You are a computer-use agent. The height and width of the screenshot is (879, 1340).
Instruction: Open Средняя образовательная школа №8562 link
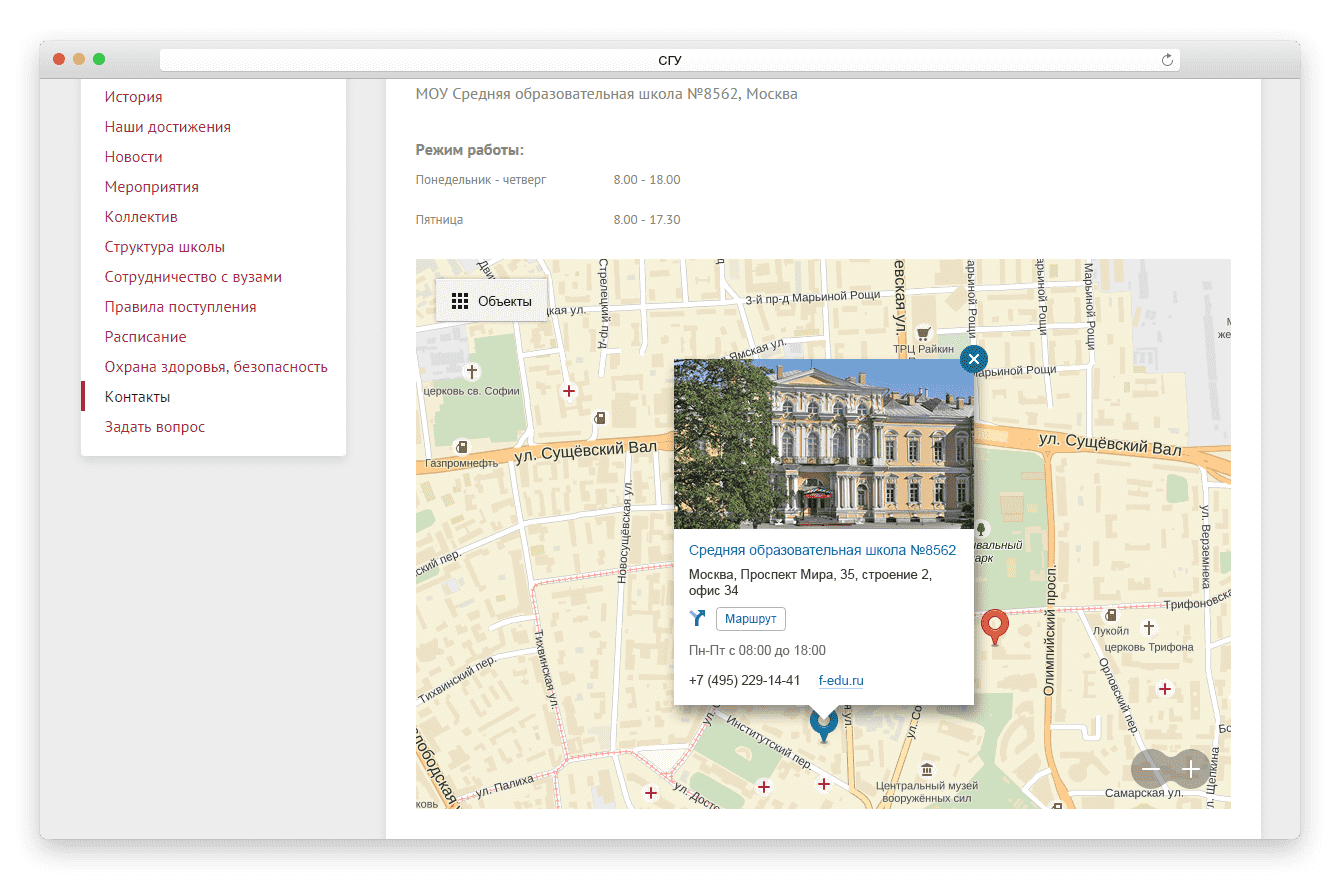point(822,550)
